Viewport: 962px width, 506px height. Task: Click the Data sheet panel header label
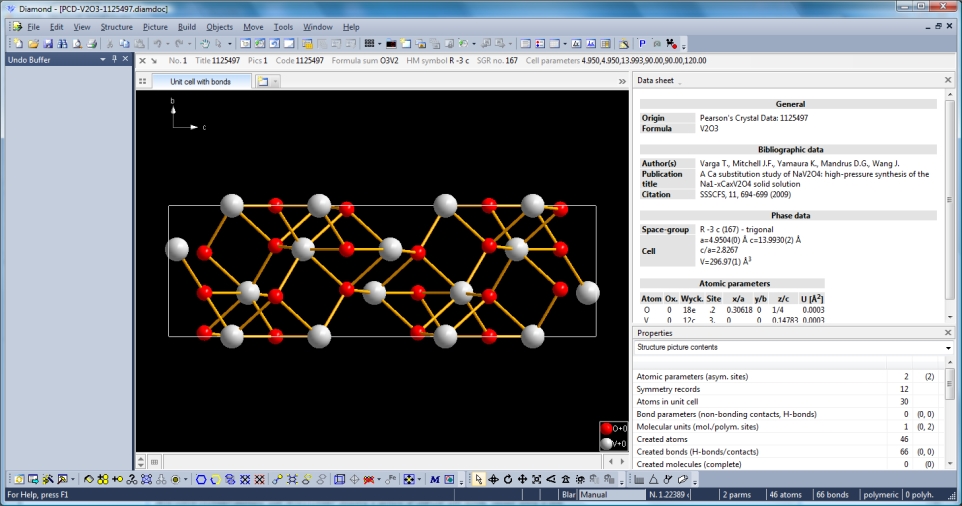(657, 80)
